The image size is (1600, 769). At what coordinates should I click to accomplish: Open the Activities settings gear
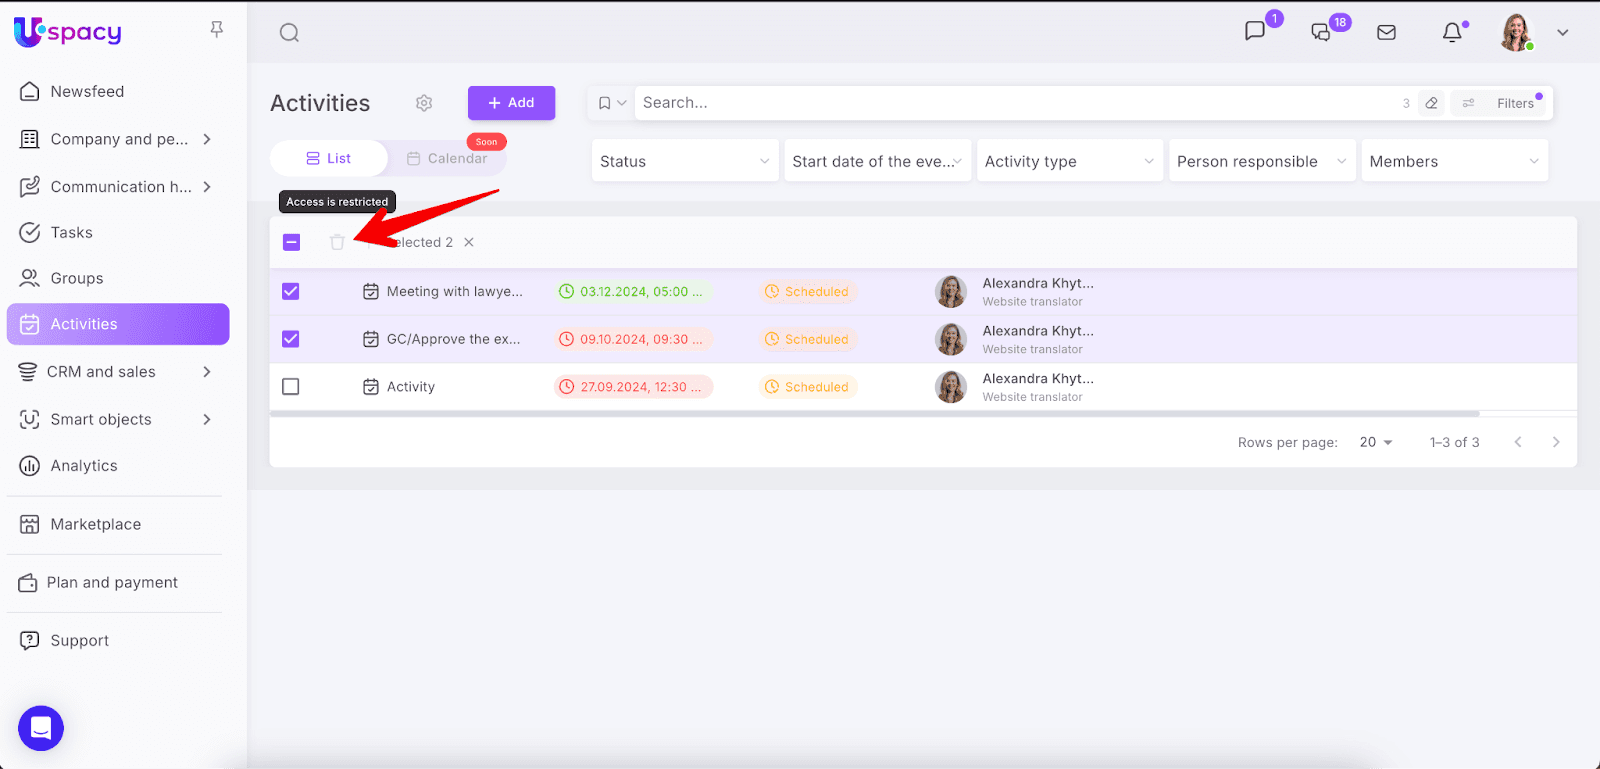point(424,103)
